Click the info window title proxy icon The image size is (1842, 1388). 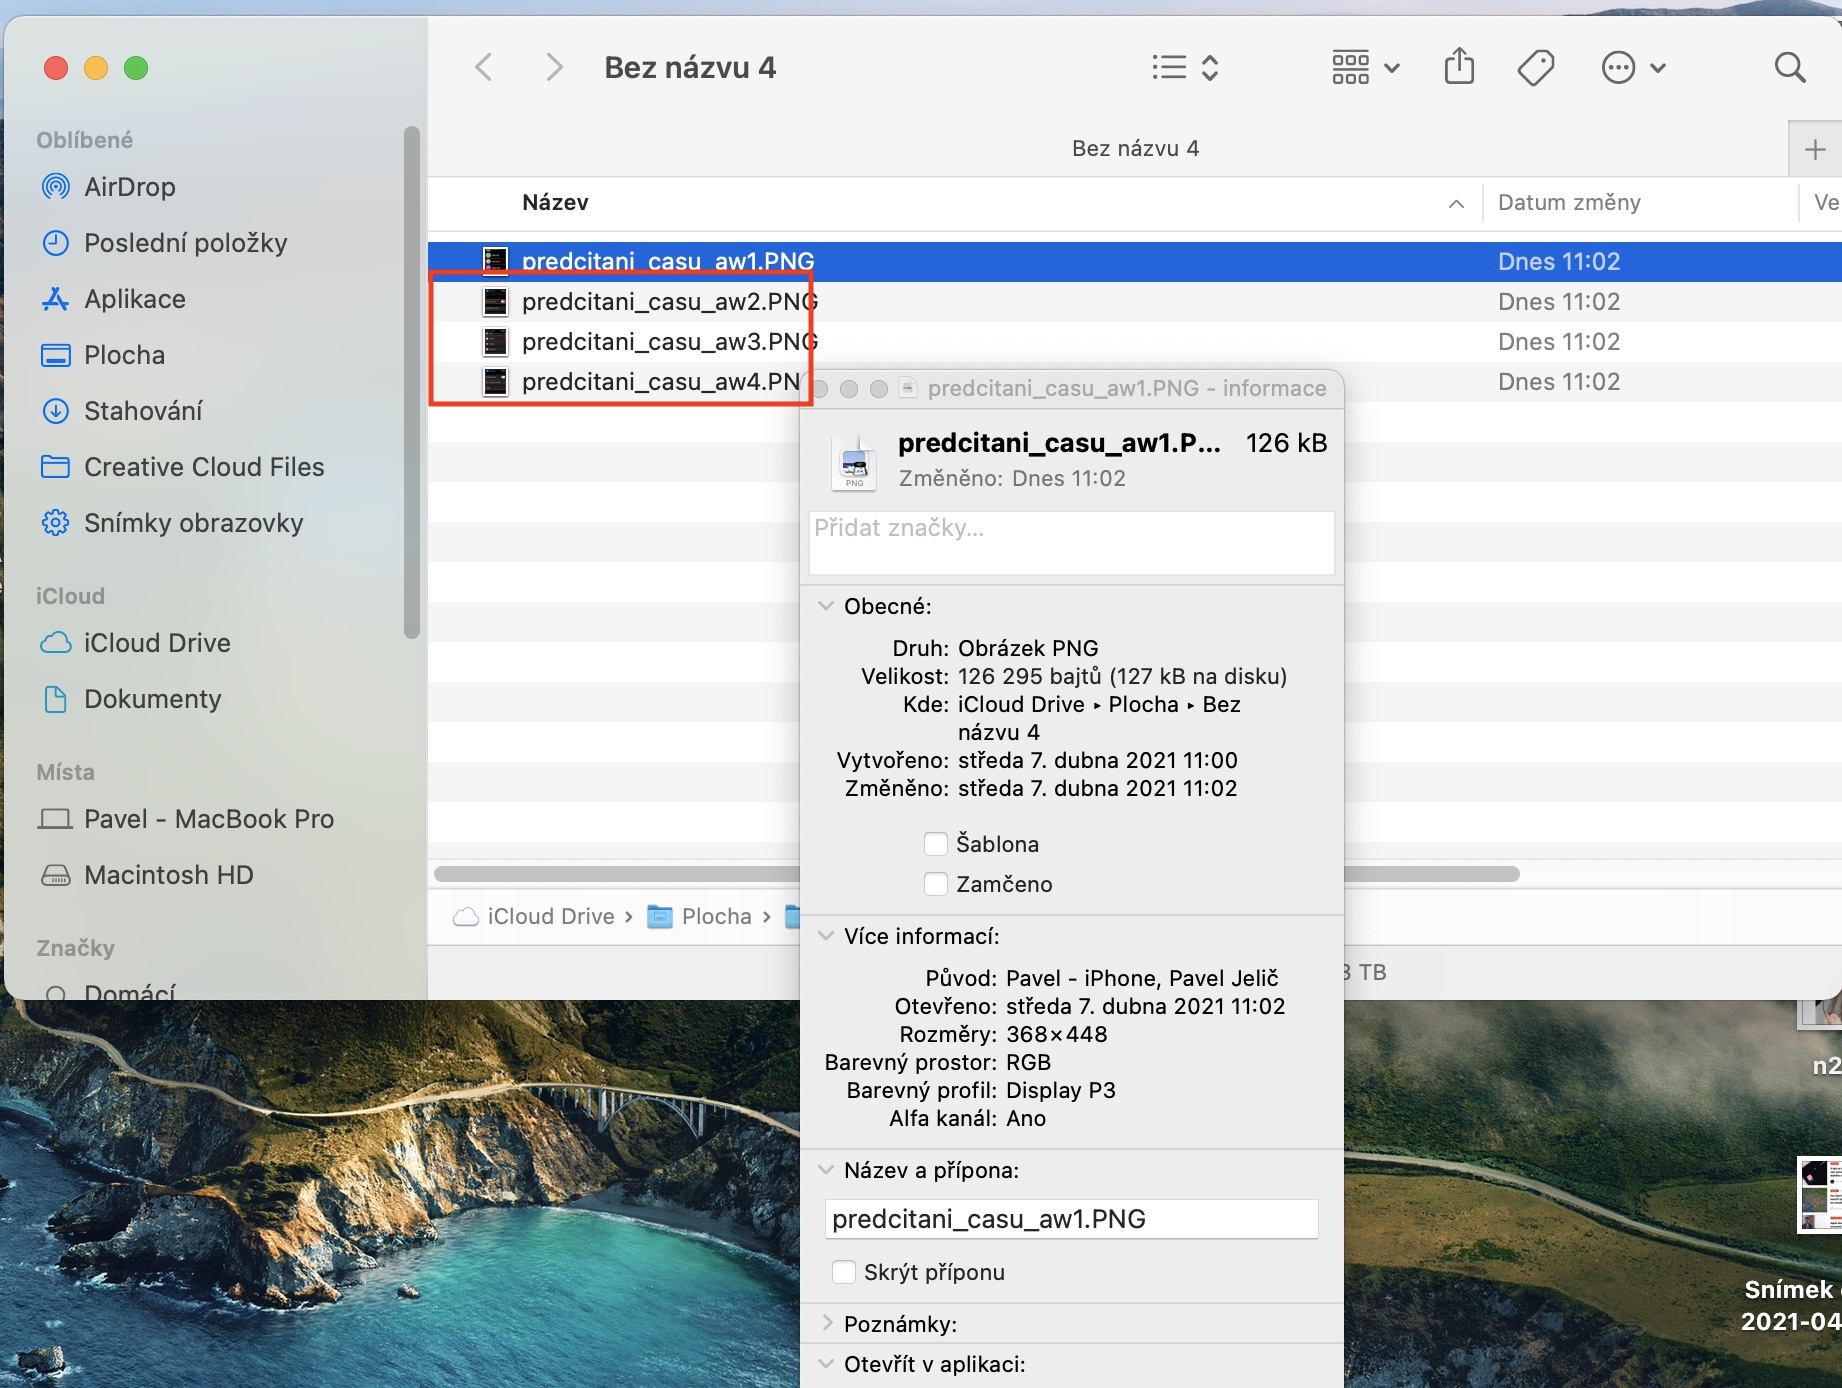908,388
